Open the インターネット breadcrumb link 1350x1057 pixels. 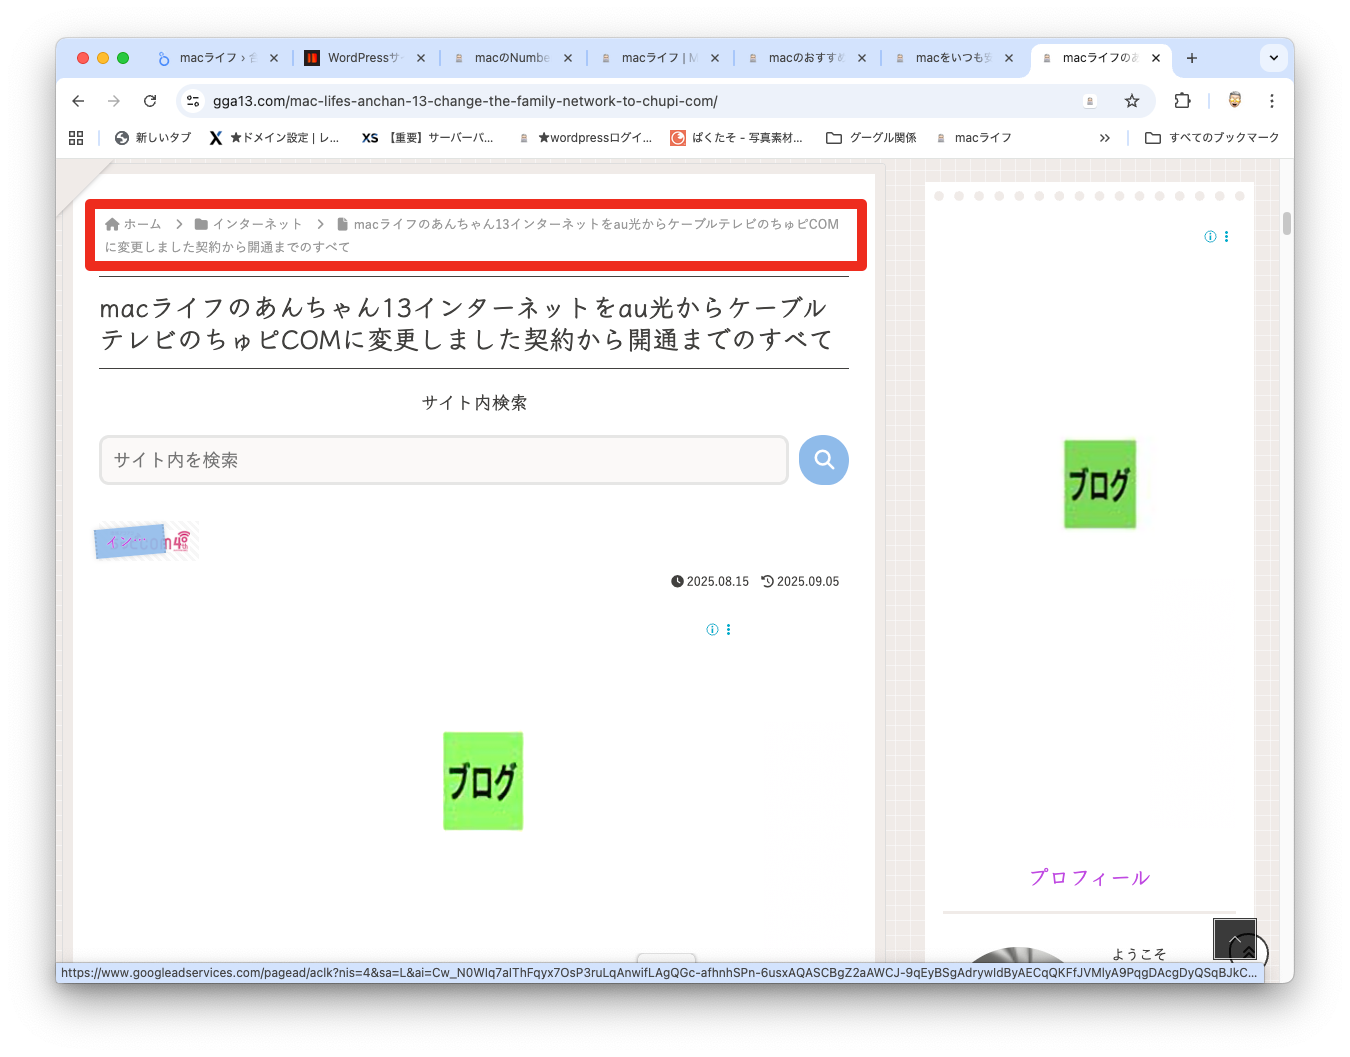[x=248, y=224]
